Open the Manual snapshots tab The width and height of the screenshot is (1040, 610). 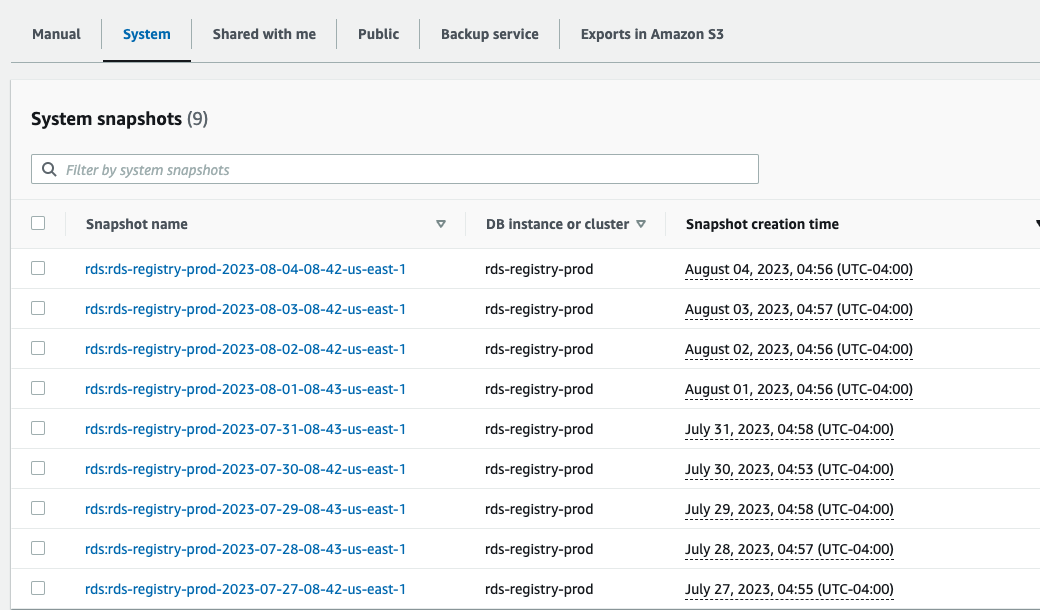click(56, 34)
